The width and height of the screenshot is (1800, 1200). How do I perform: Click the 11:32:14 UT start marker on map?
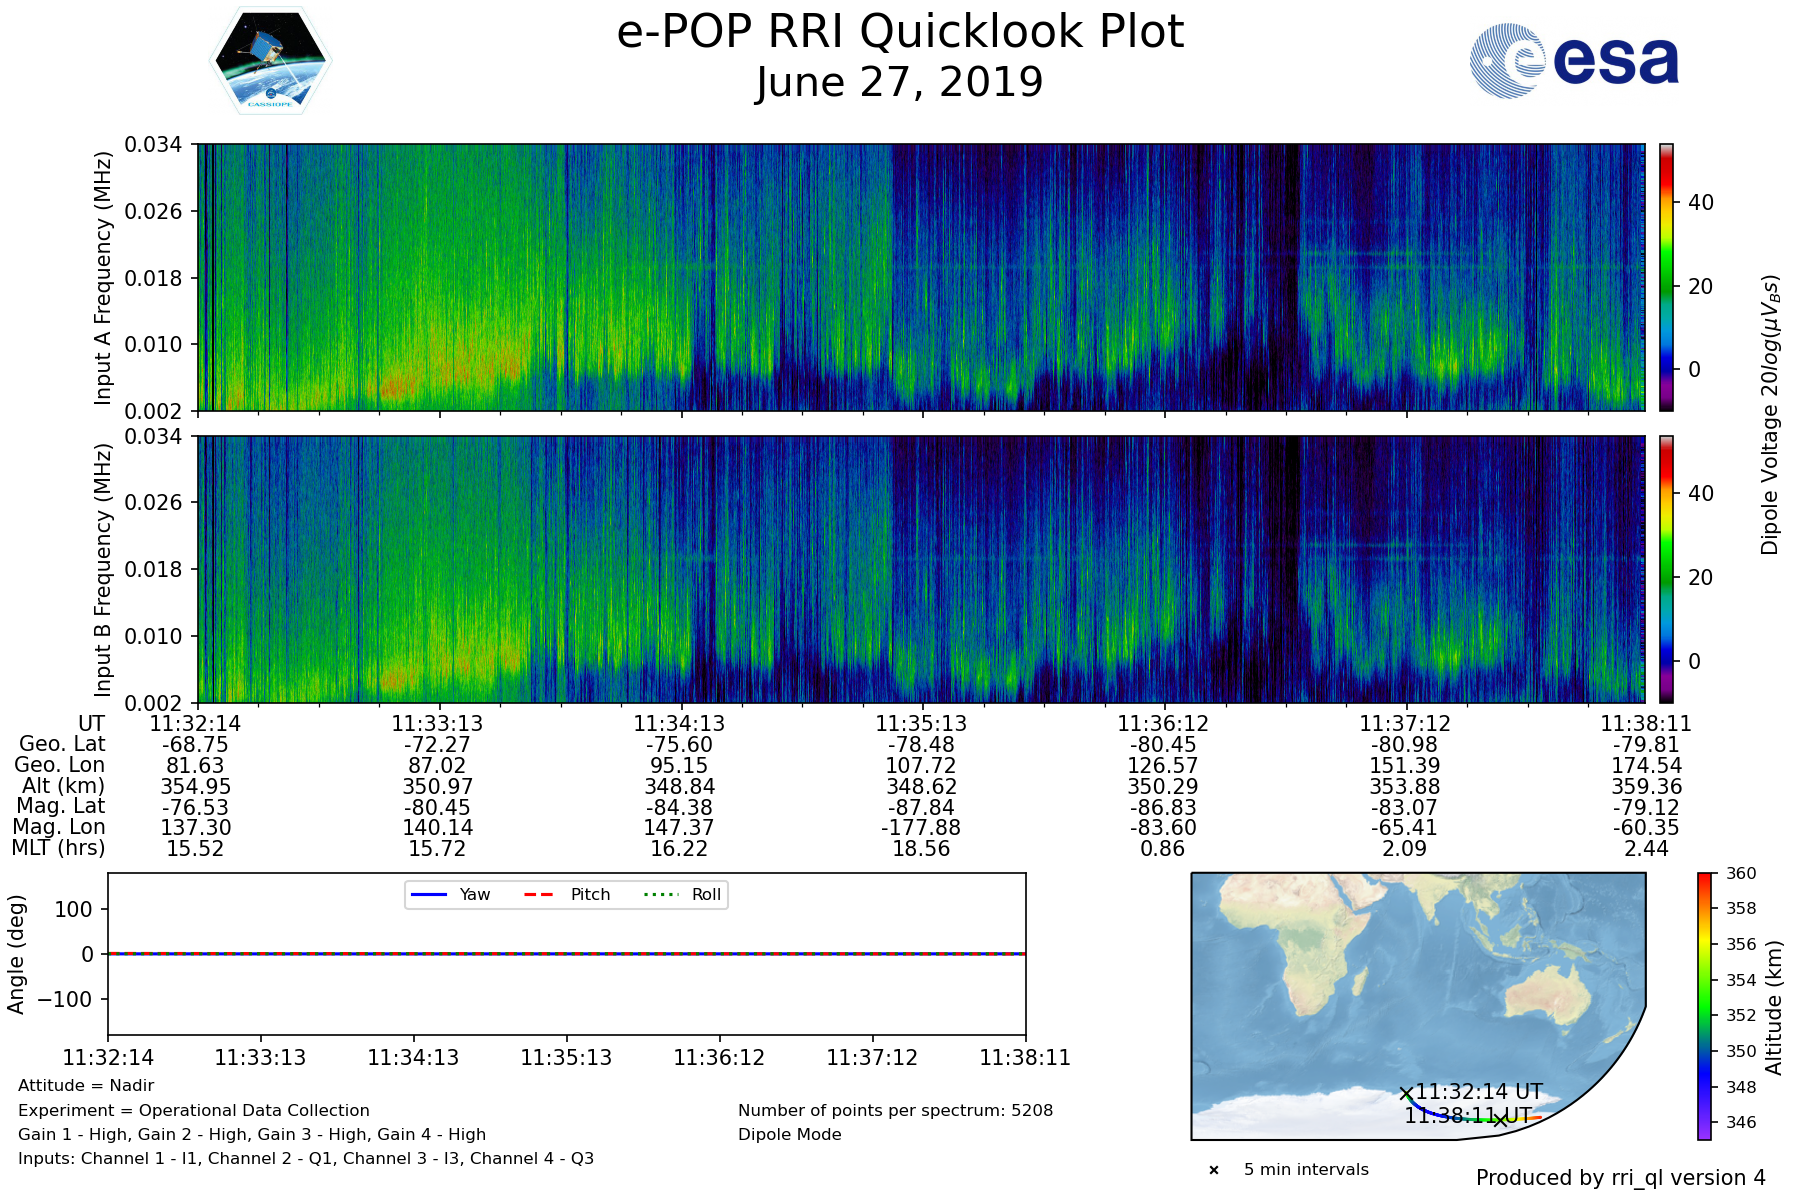pos(1406,1094)
